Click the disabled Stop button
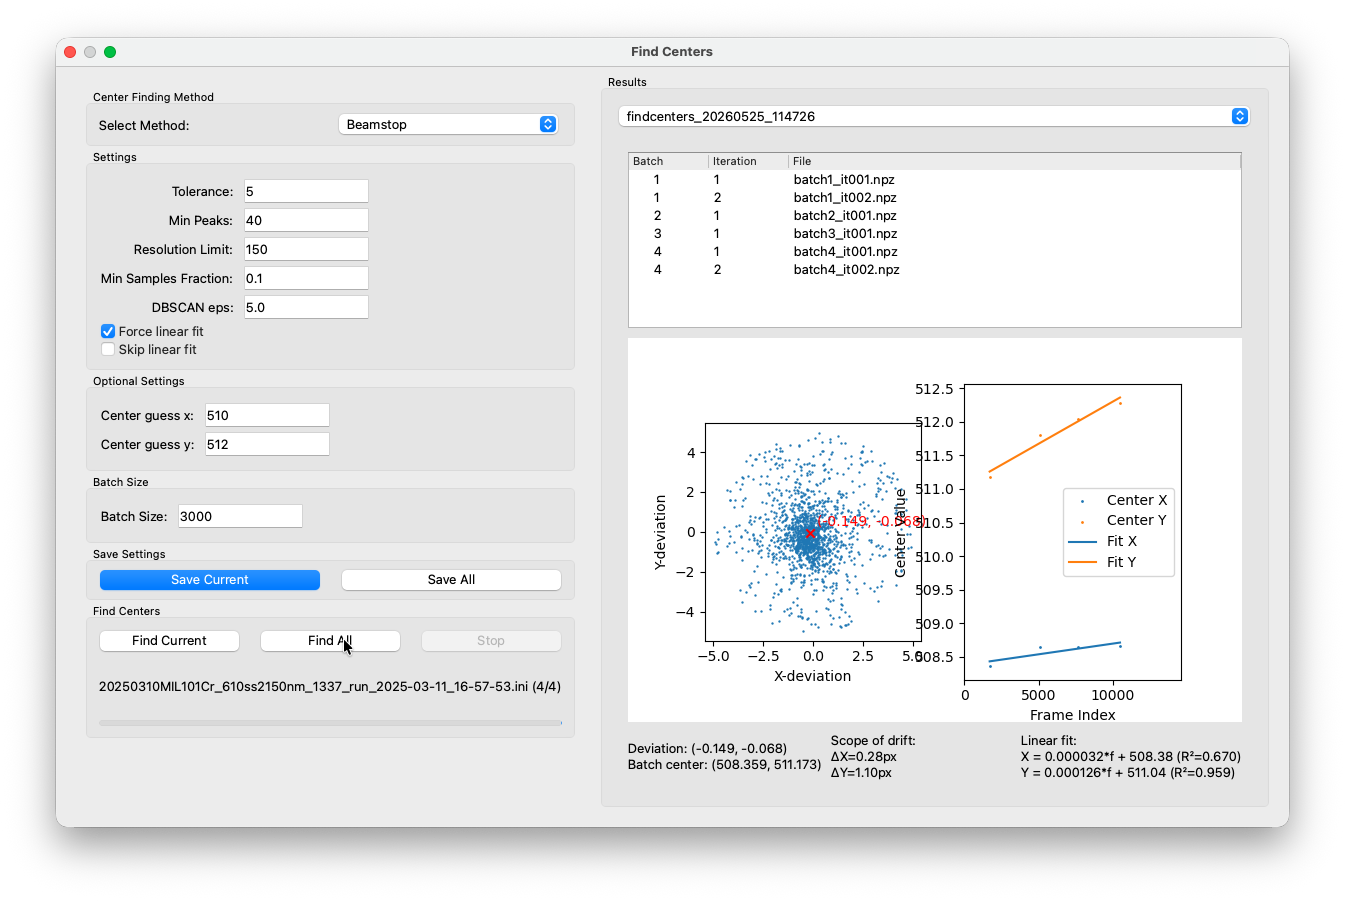This screenshot has width=1345, height=901. [x=491, y=641]
